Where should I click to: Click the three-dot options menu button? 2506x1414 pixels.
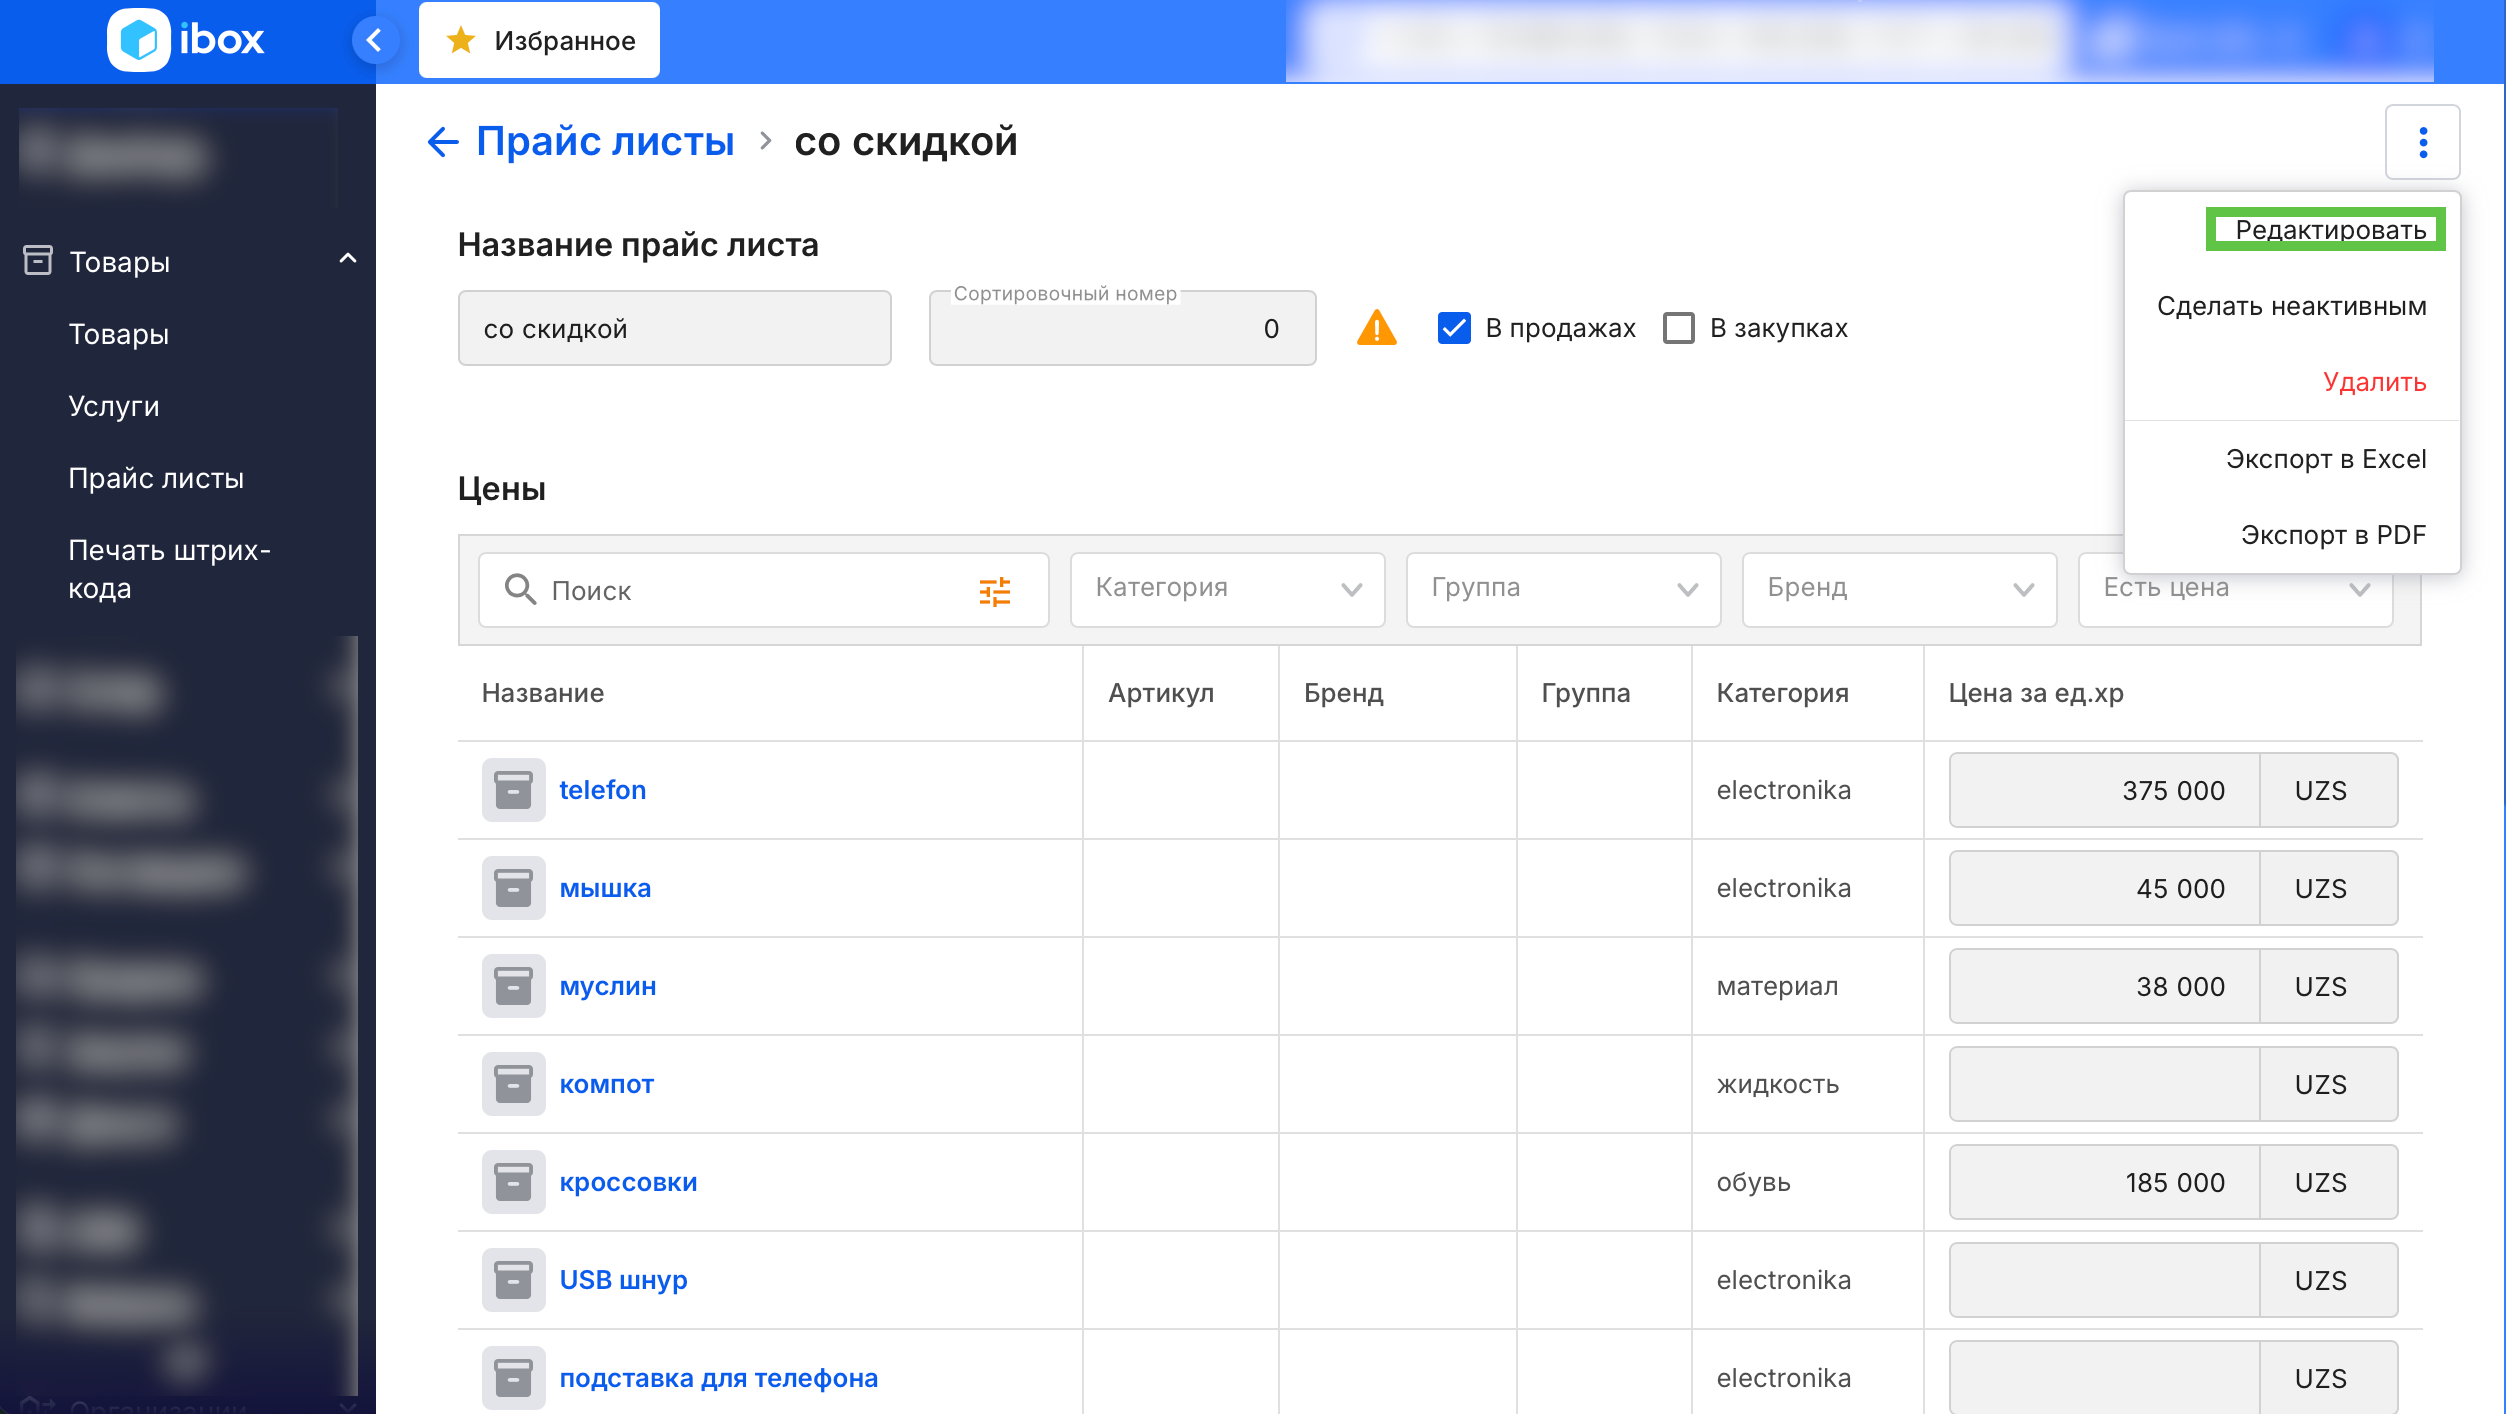[2422, 142]
